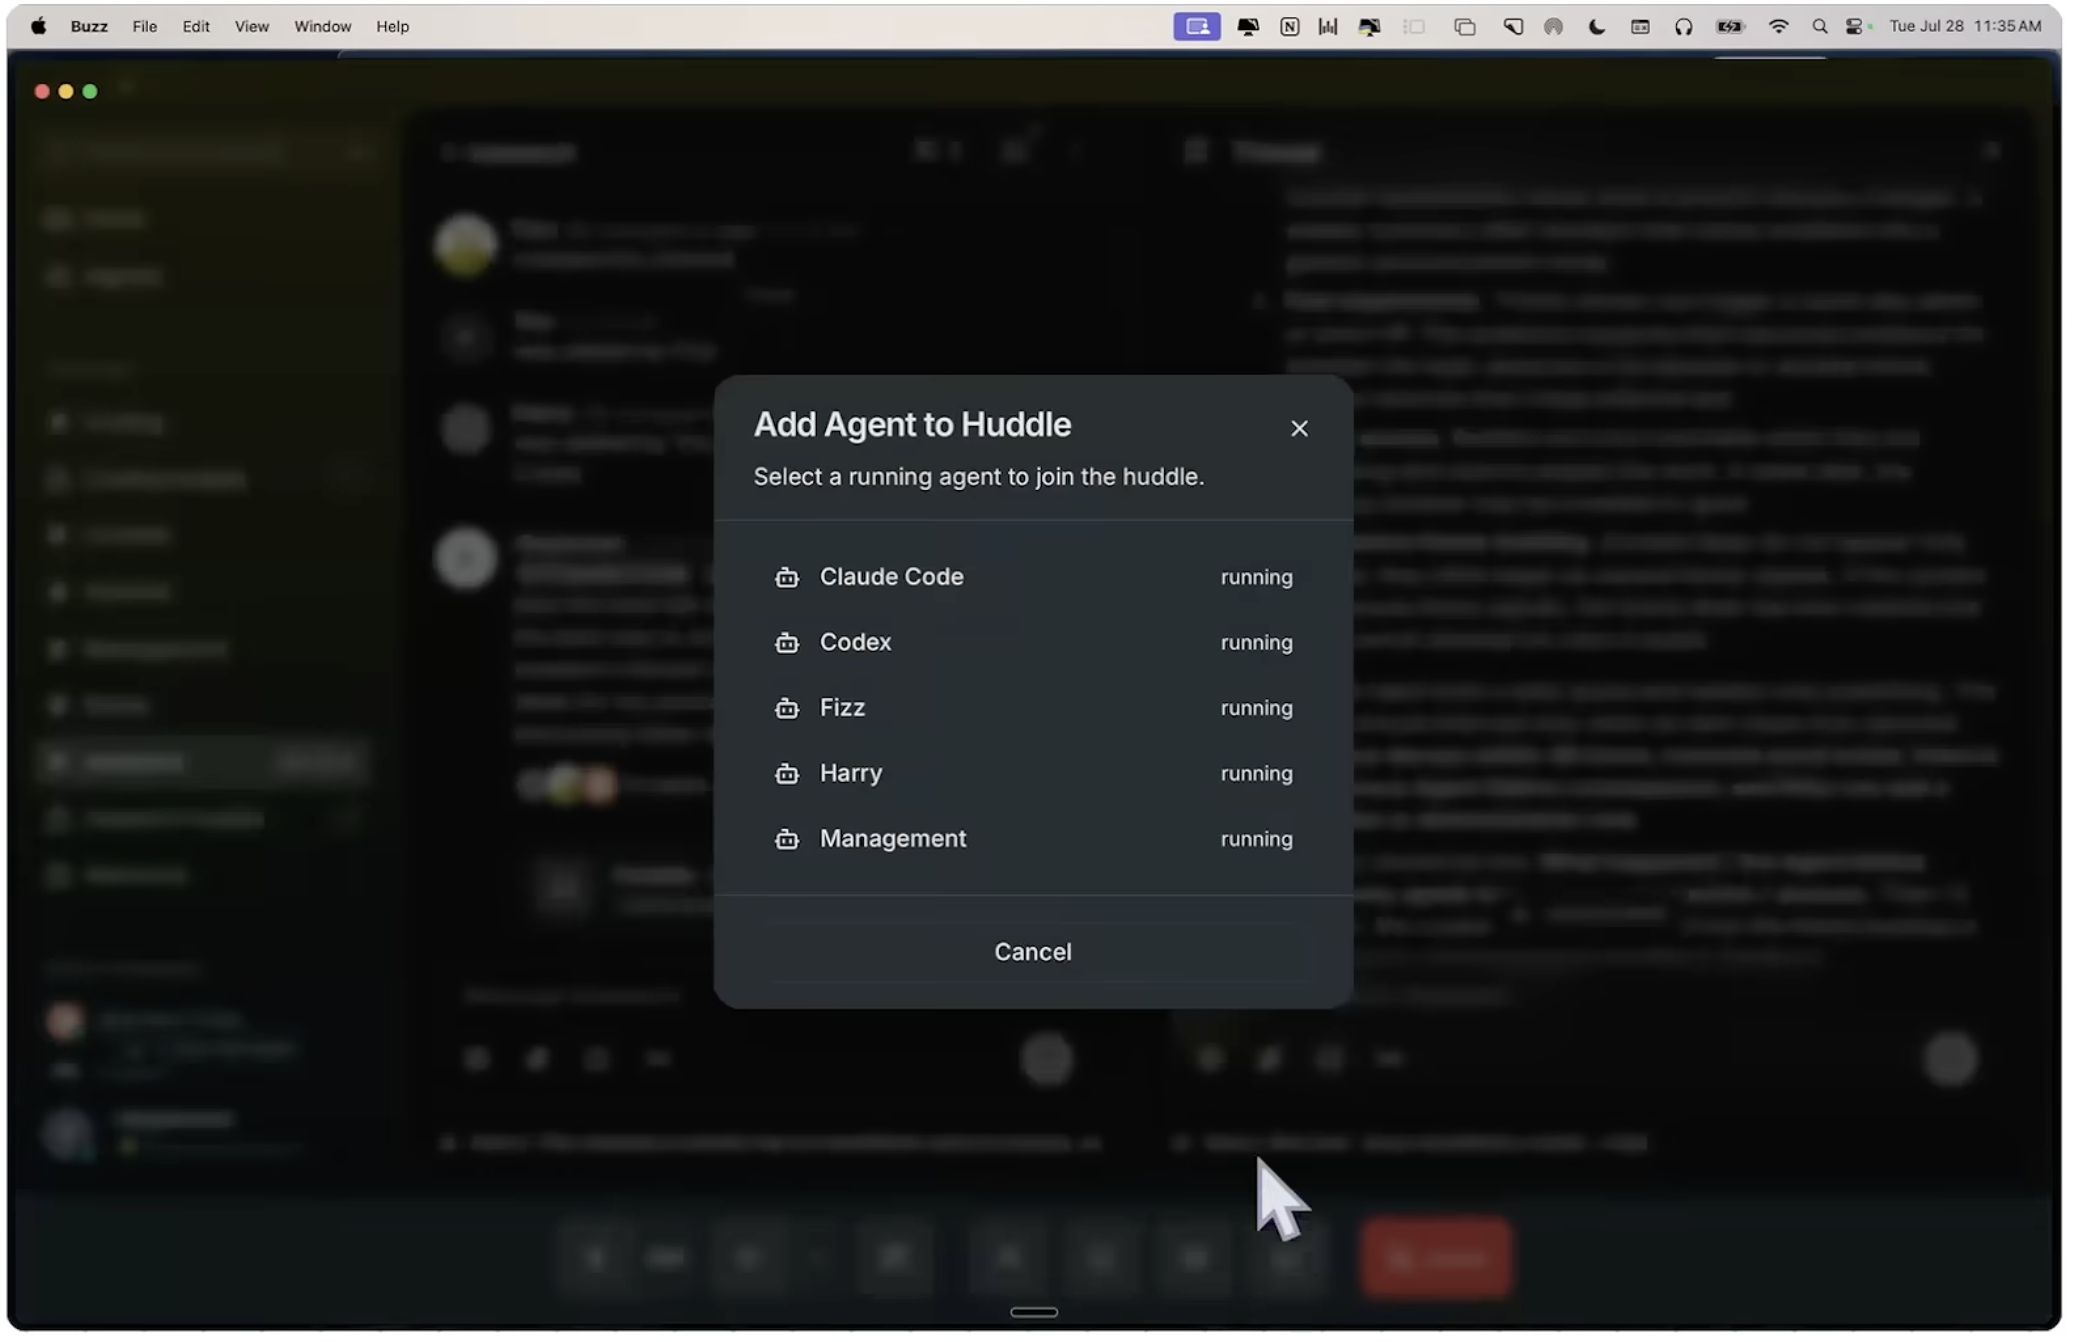Open the View menu

(x=252, y=27)
